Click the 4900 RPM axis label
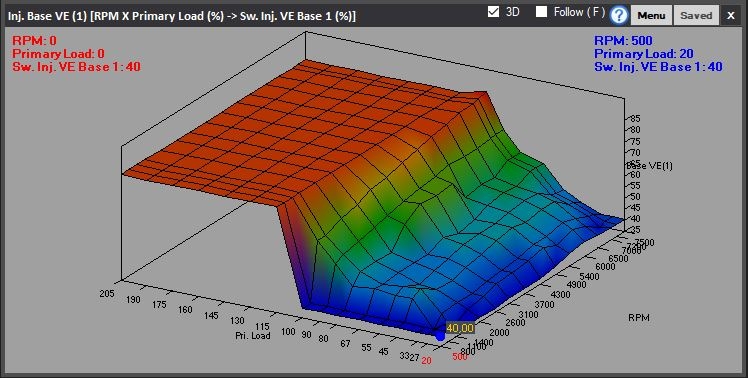This screenshot has width=748, height=378. (576, 285)
